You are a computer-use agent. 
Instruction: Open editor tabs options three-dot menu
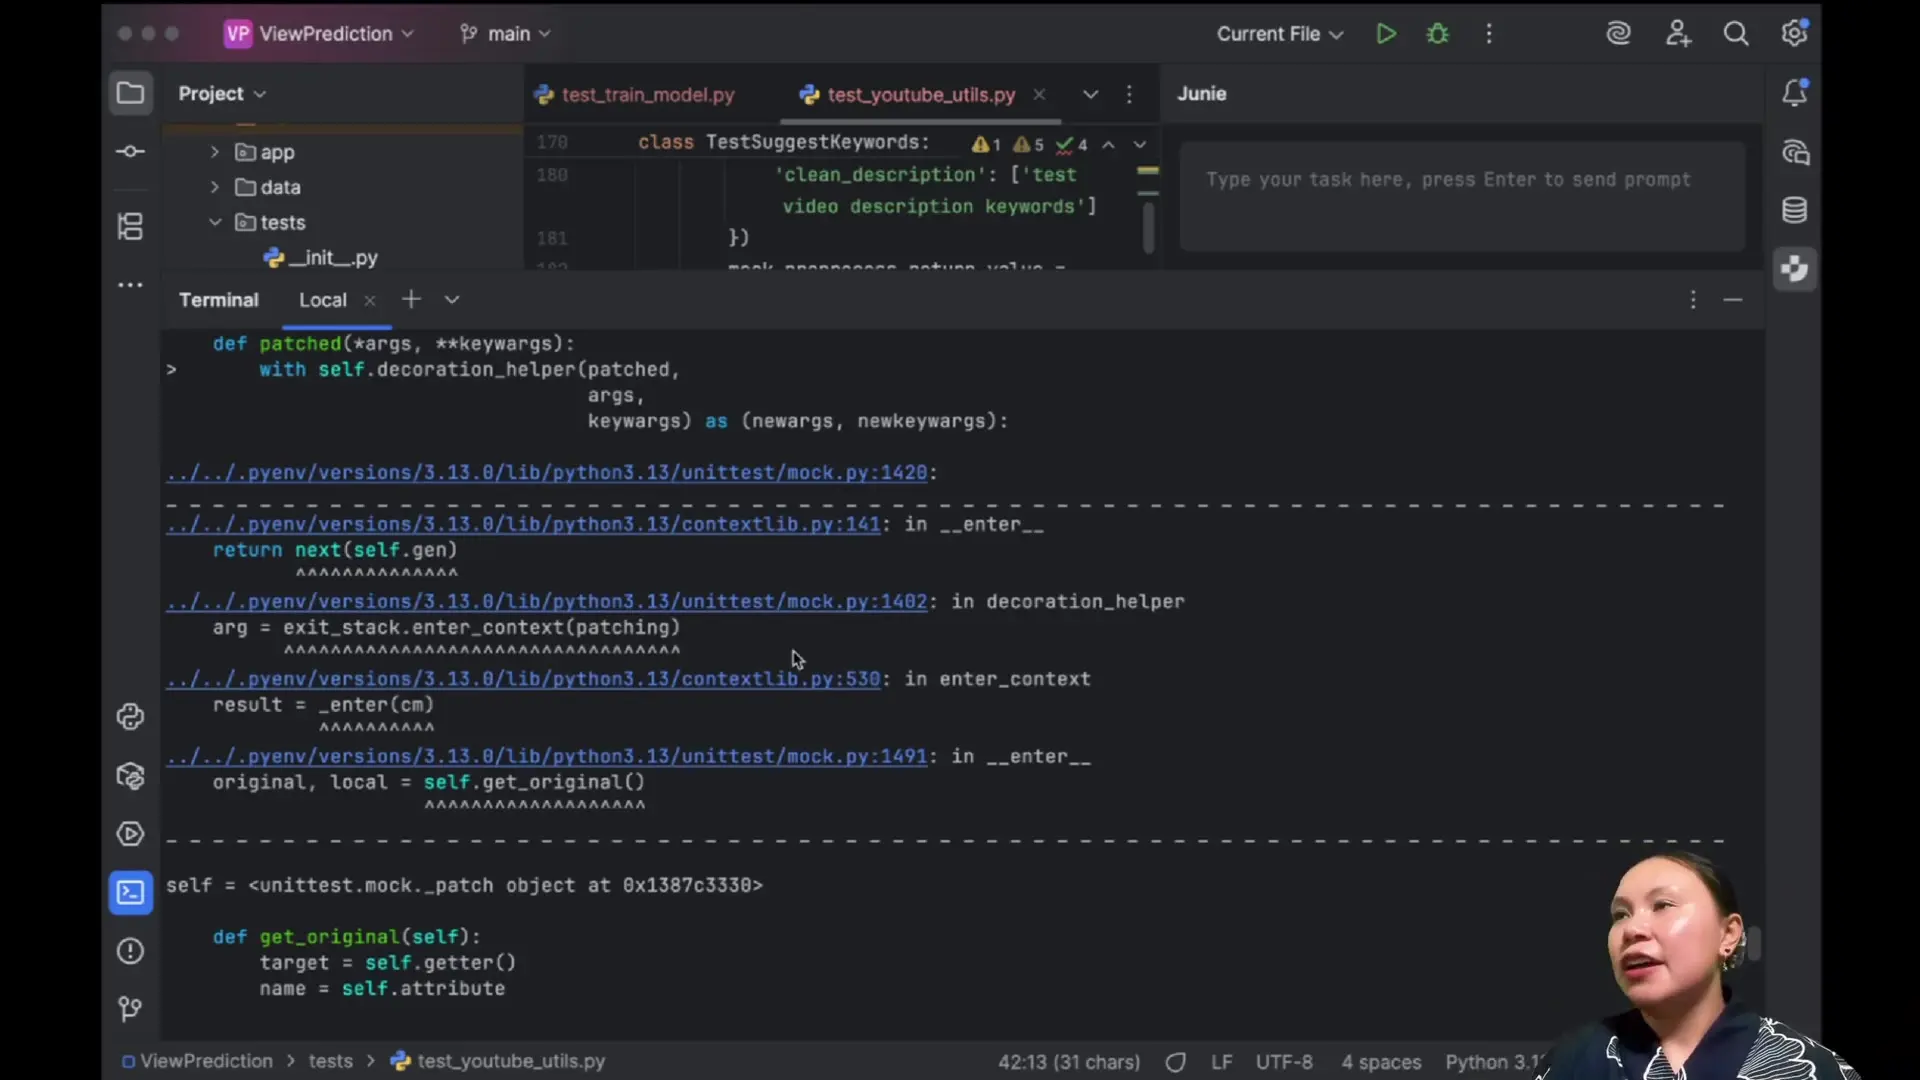point(1129,94)
